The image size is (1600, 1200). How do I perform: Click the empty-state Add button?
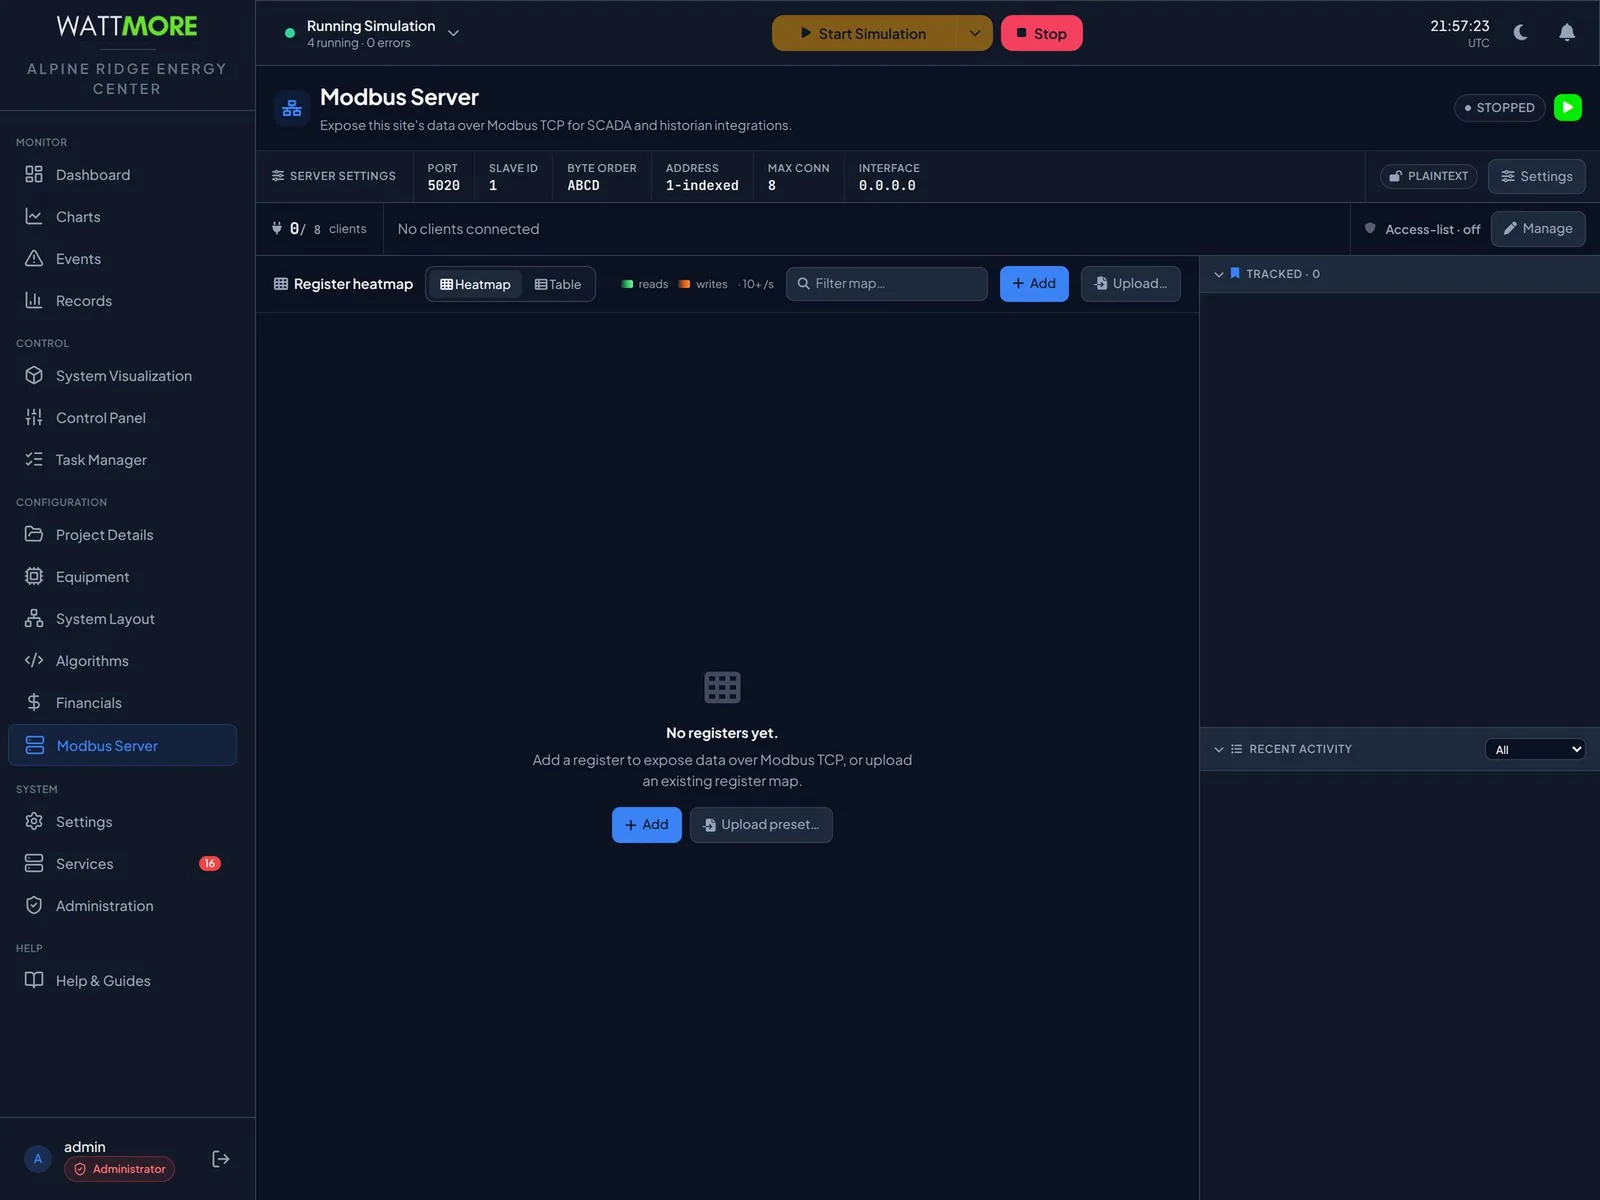point(646,825)
